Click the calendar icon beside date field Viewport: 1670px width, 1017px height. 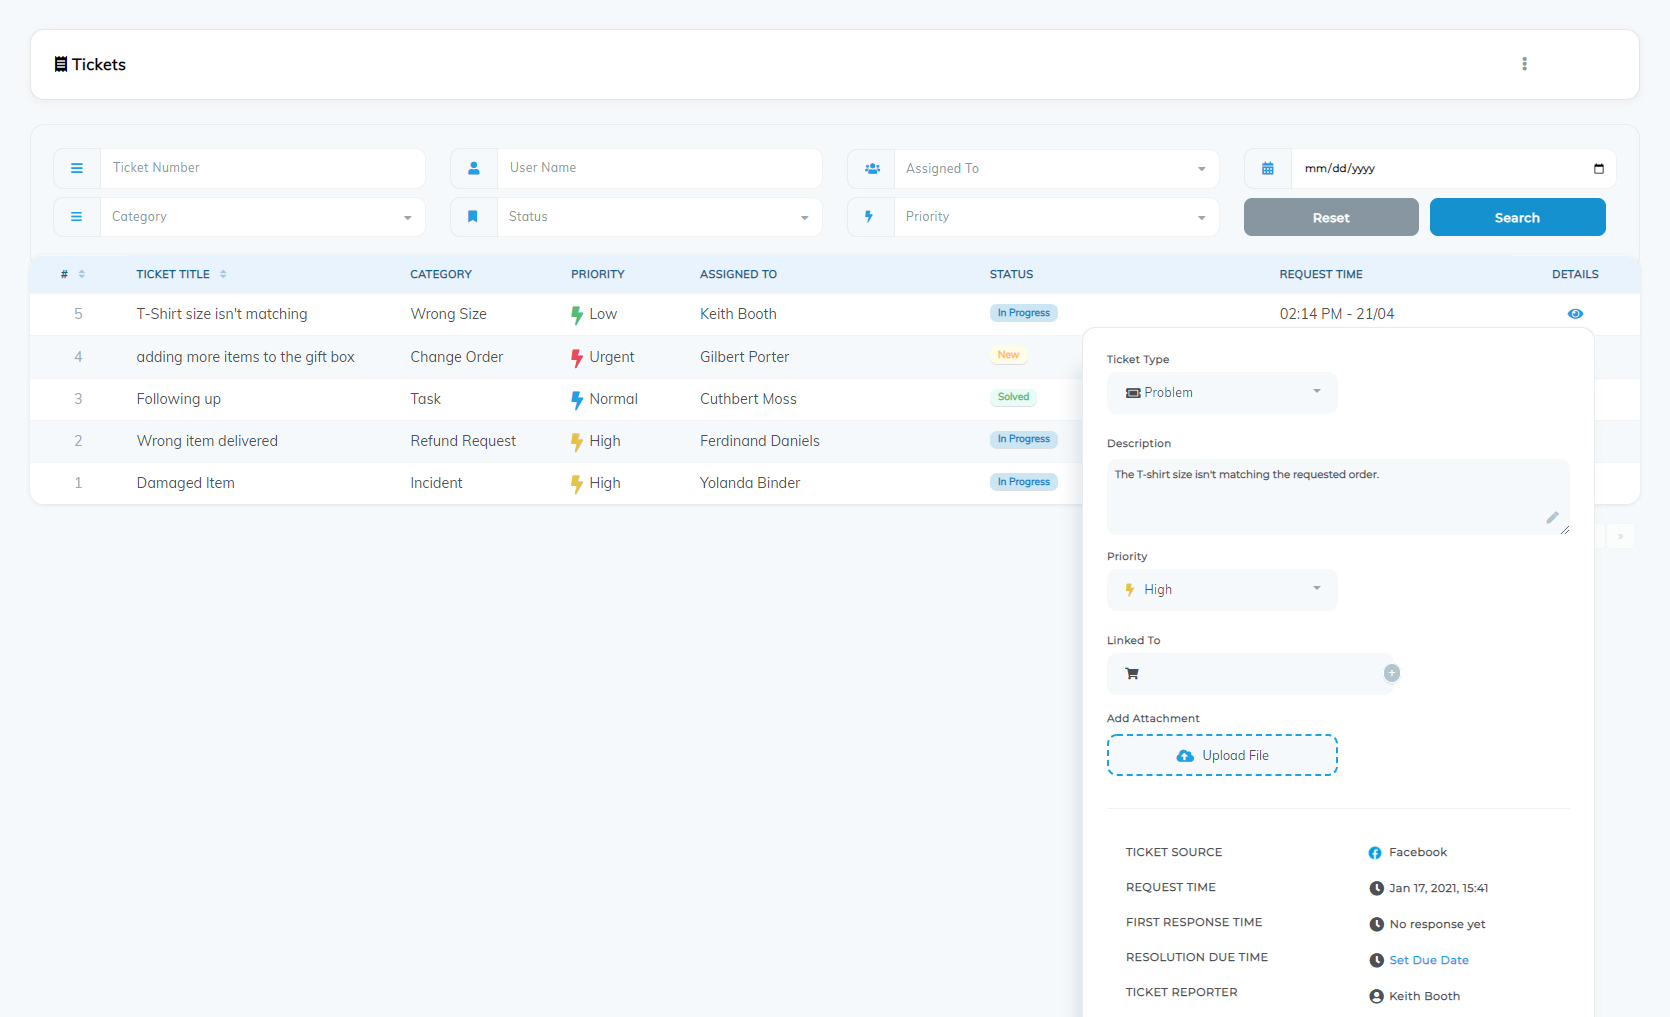pyautogui.click(x=1268, y=168)
